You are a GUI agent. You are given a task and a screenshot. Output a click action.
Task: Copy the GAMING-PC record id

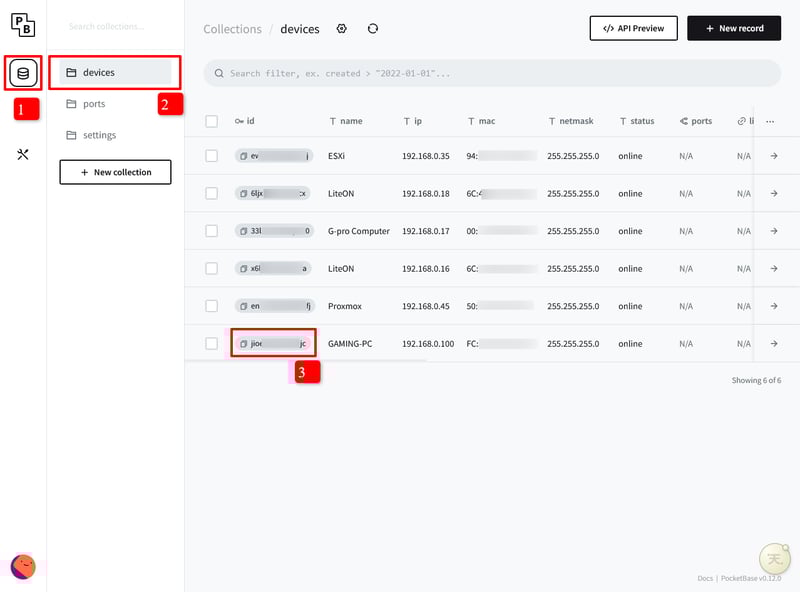pyautogui.click(x=244, y=344)
